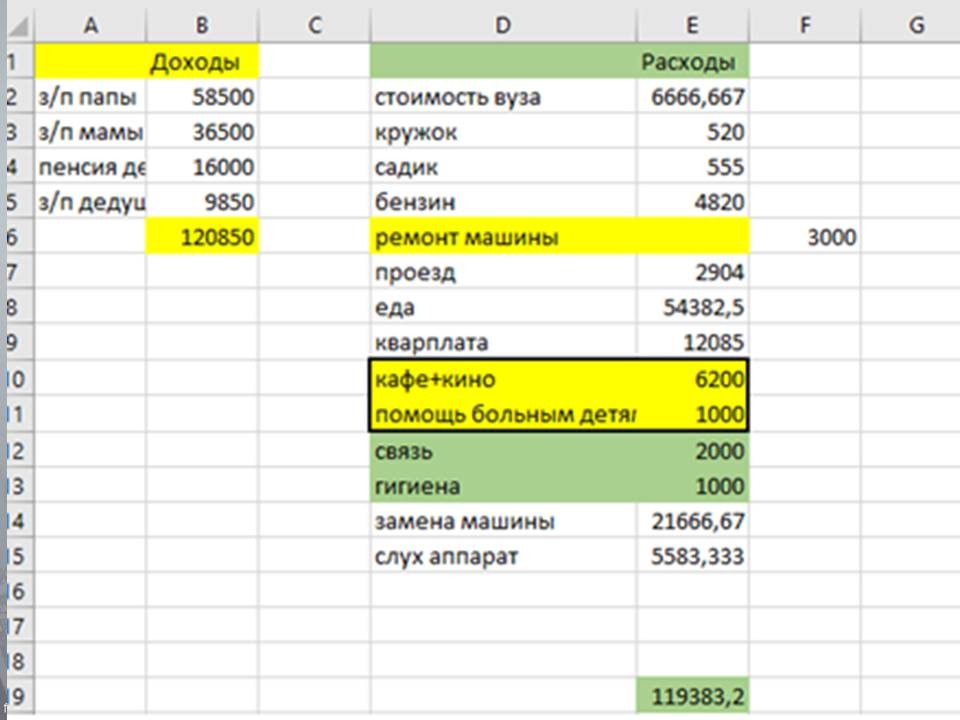Select the column E header
The image size is (960, 720).
pyautogui.click(x=692, y=26)
